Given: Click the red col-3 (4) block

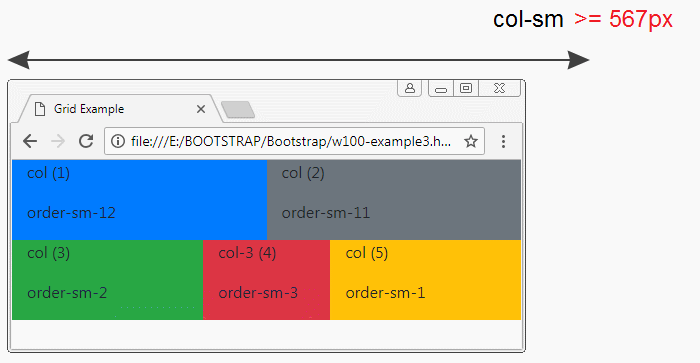Looking at the screenshot, I should tap(267, 280).
